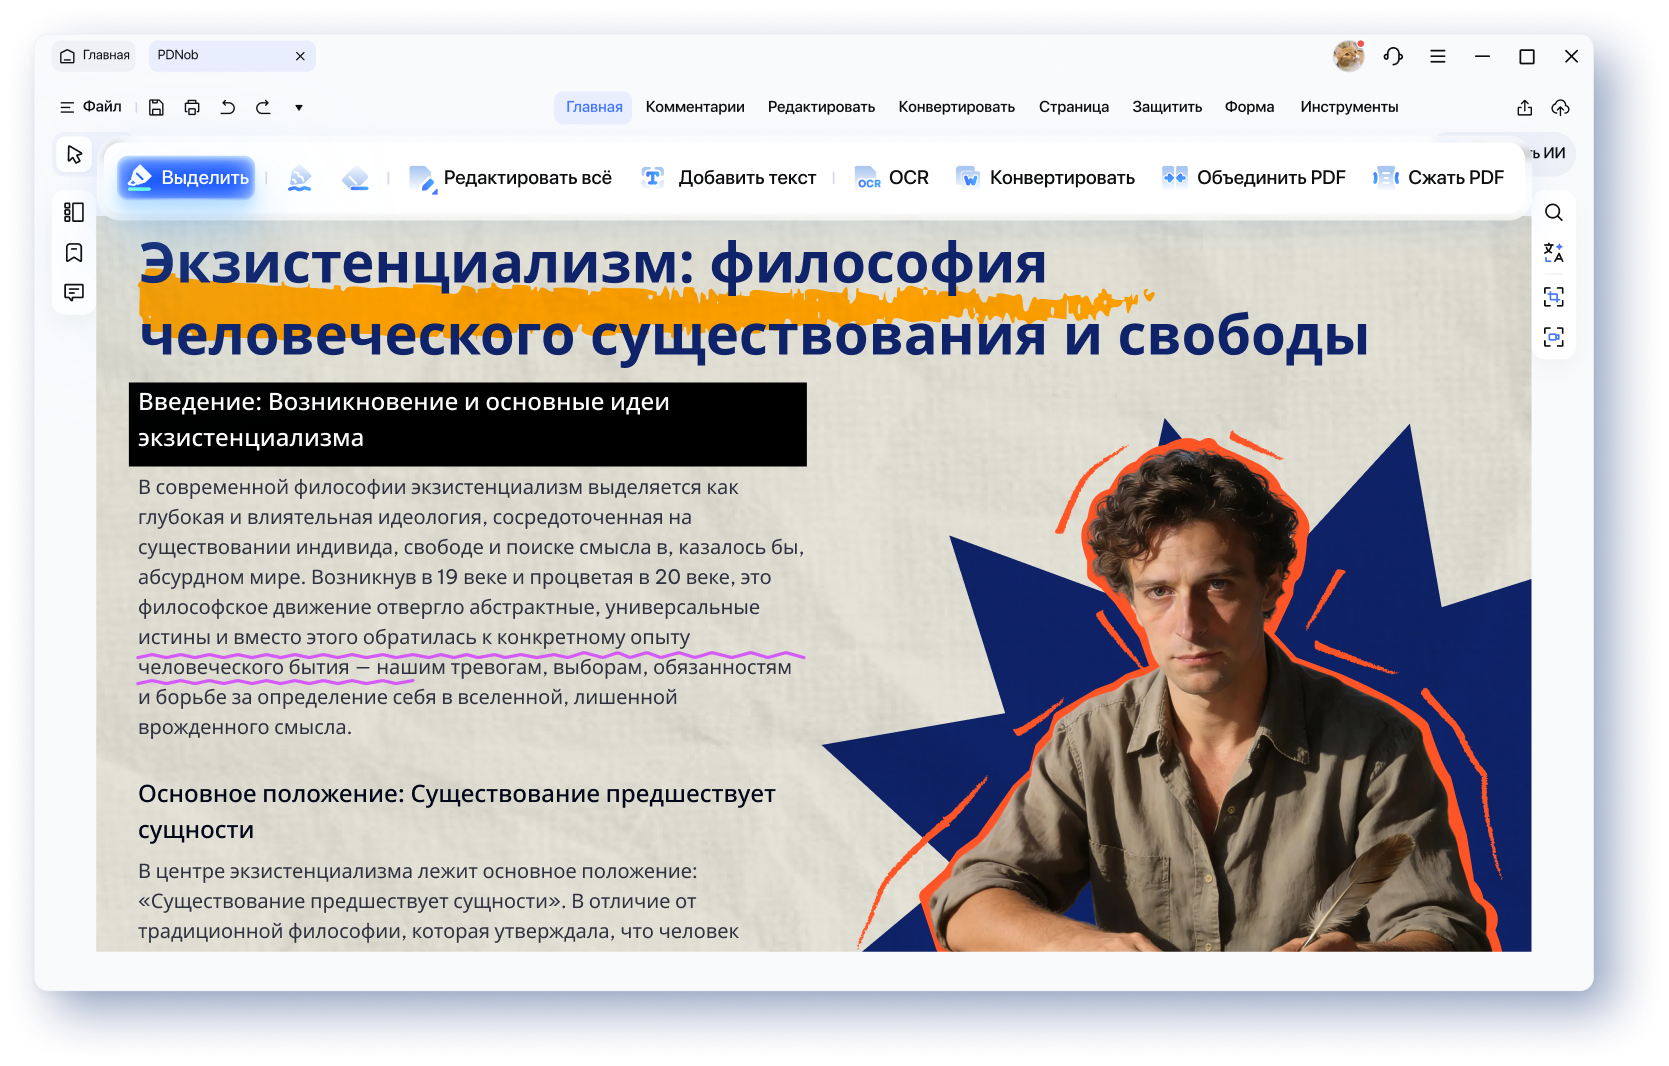
Task: Expand the quick access dropdown arrow
Action: tap(299, 107)
